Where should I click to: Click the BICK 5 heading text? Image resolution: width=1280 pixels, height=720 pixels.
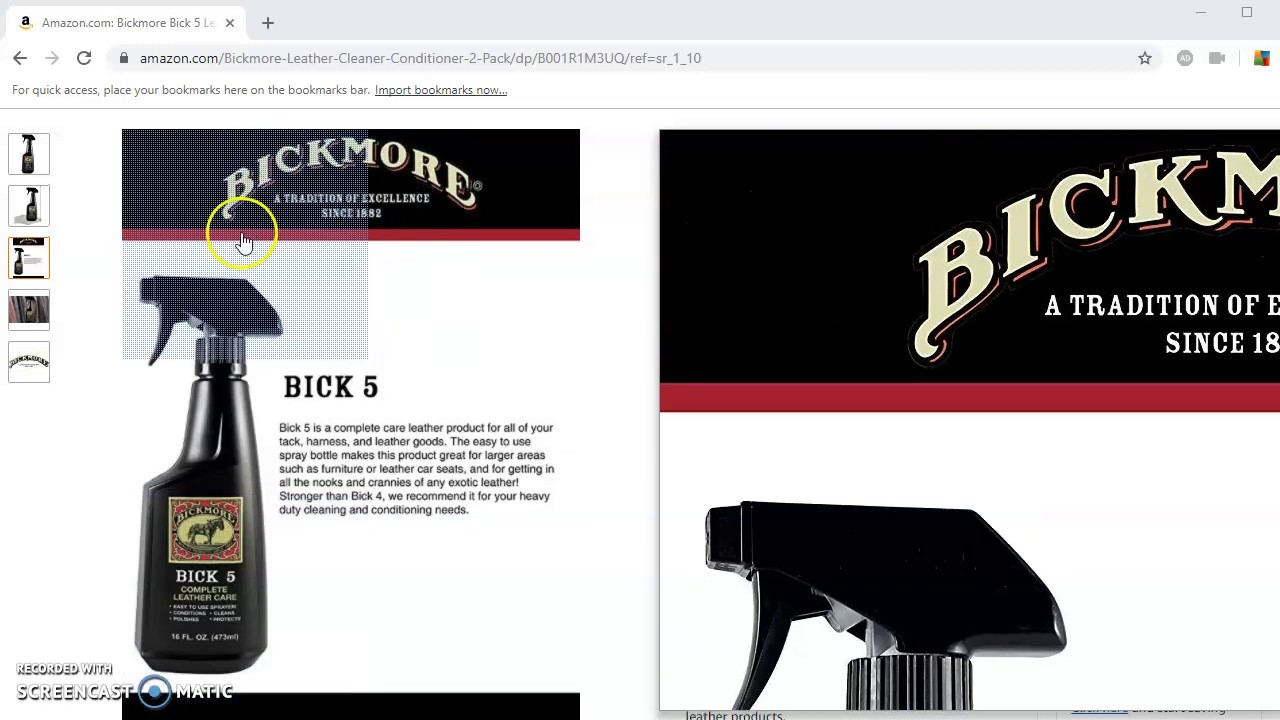pyautogui.click(x=331, y=387)
